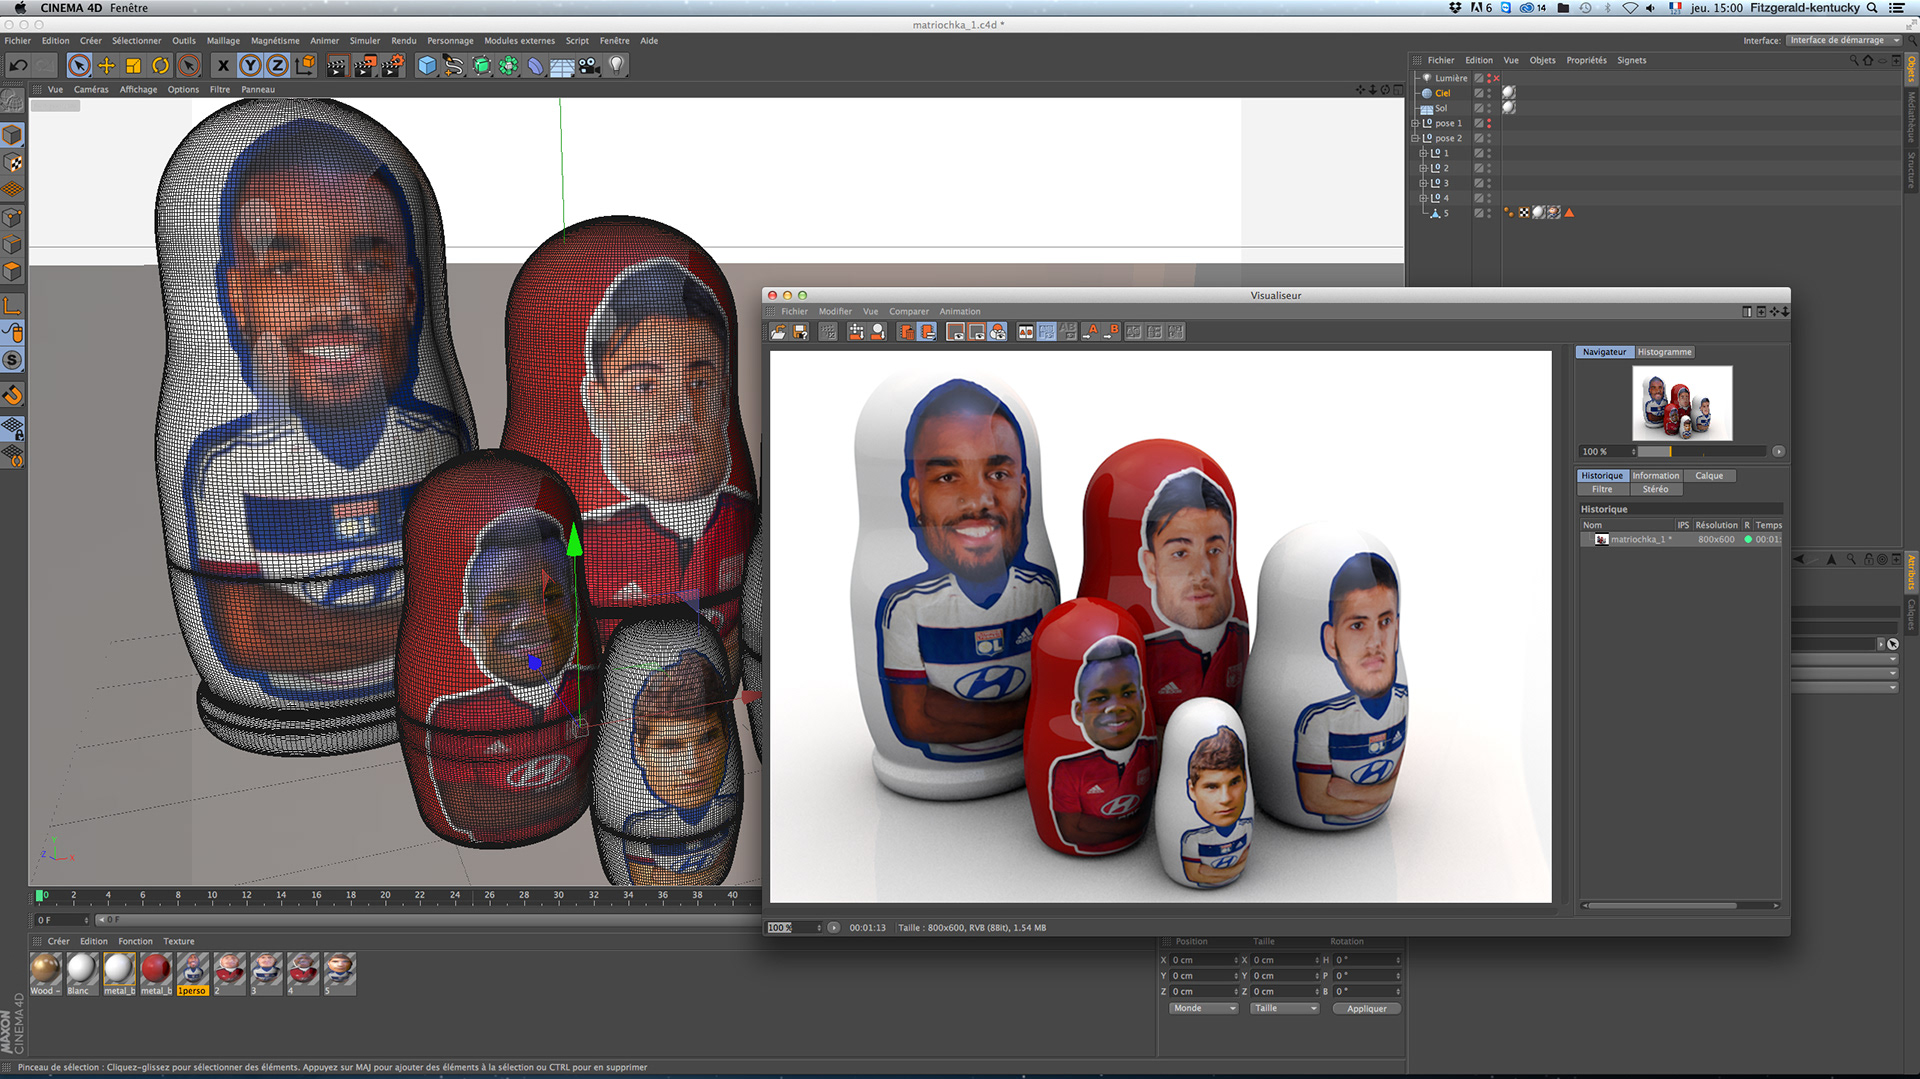Expand child object 4 under pose 2
Image resolution: width=1920 pixels, height=1079 pixels.
(1423, 199)
